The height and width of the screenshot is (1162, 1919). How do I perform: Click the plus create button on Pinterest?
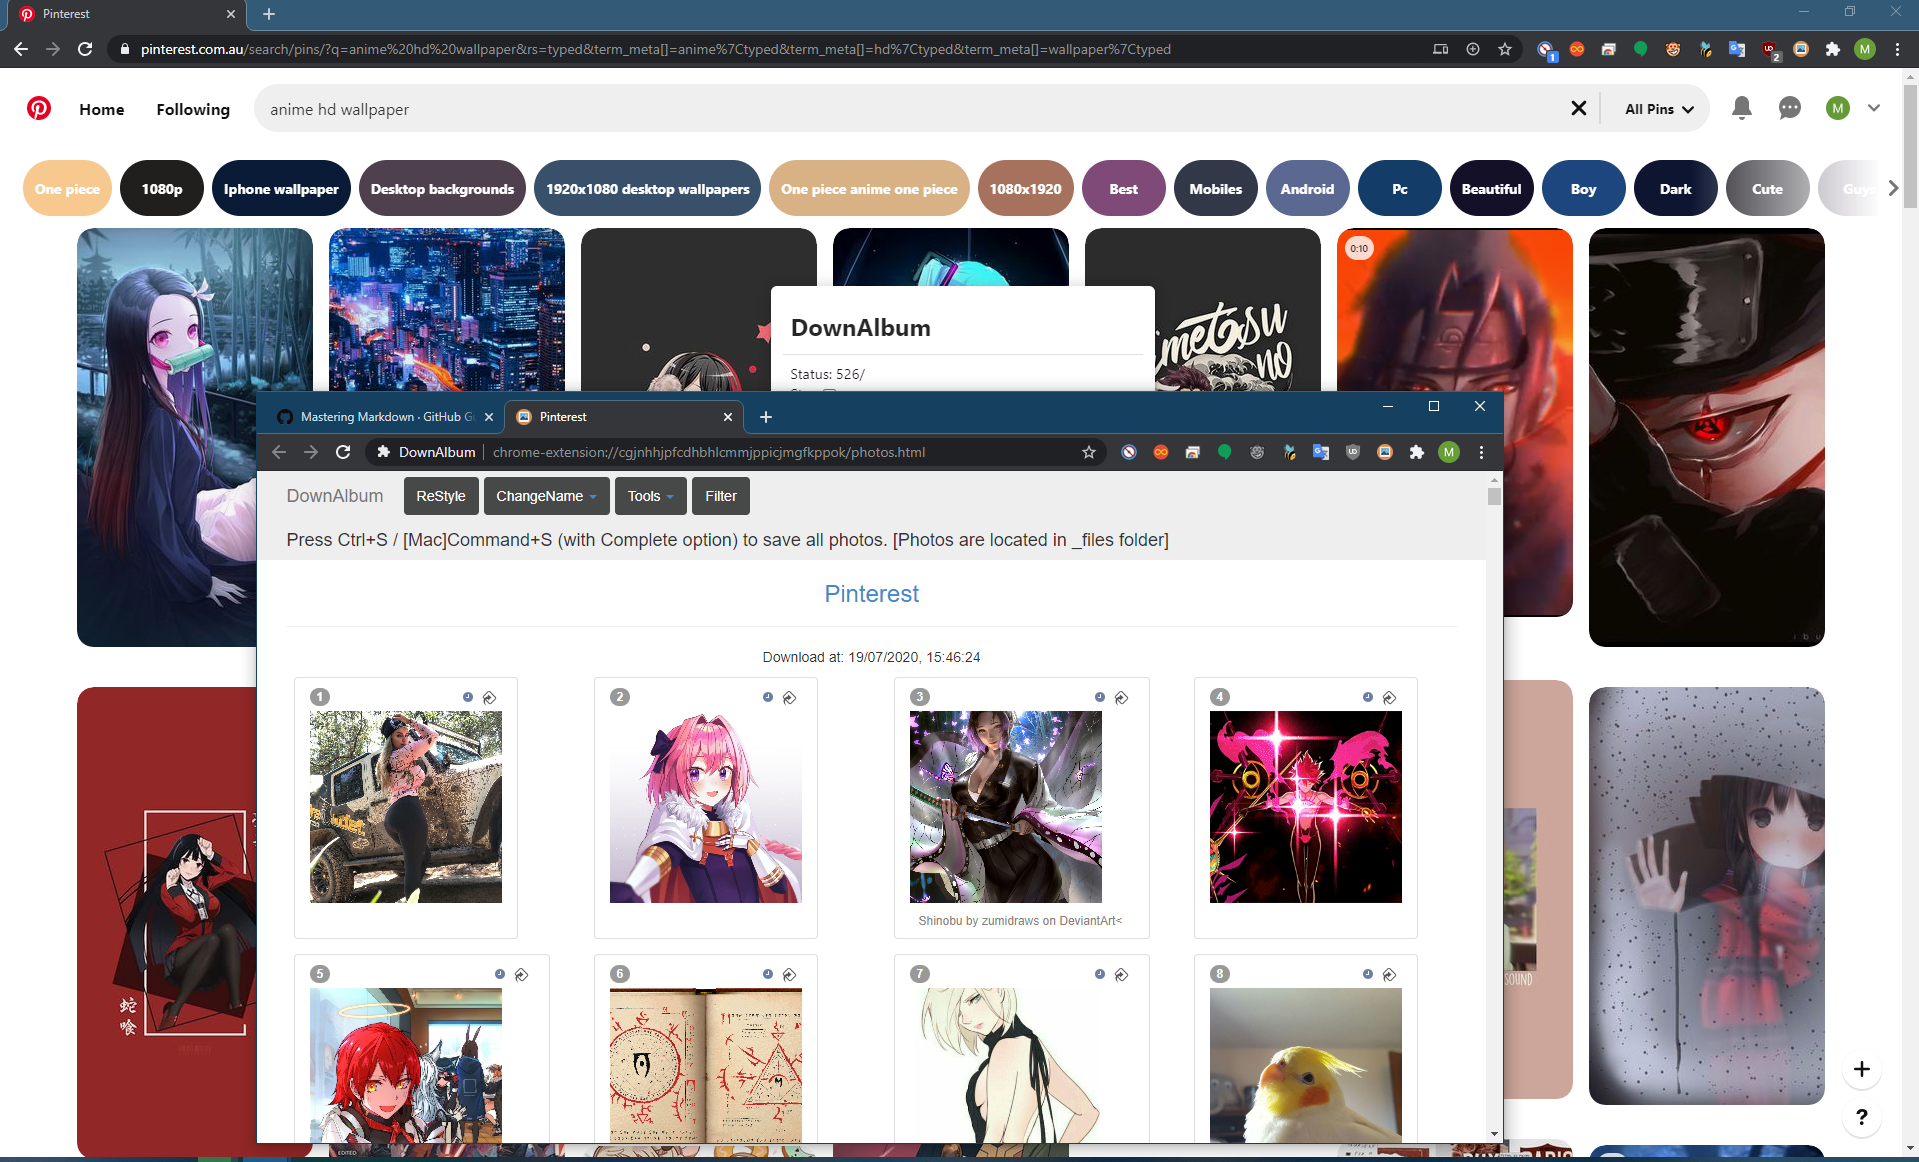1861,1069
